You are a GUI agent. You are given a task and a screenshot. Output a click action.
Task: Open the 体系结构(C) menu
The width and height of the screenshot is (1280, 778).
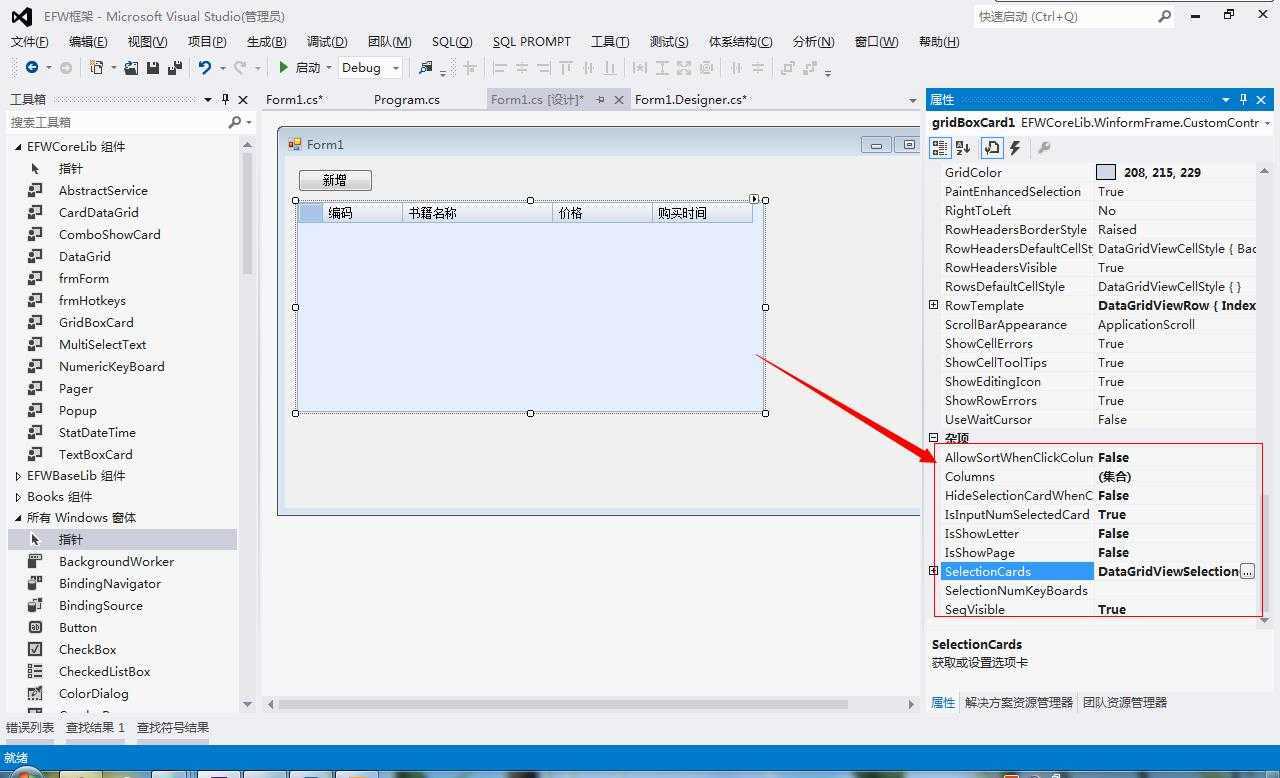(x=740, y=41)
